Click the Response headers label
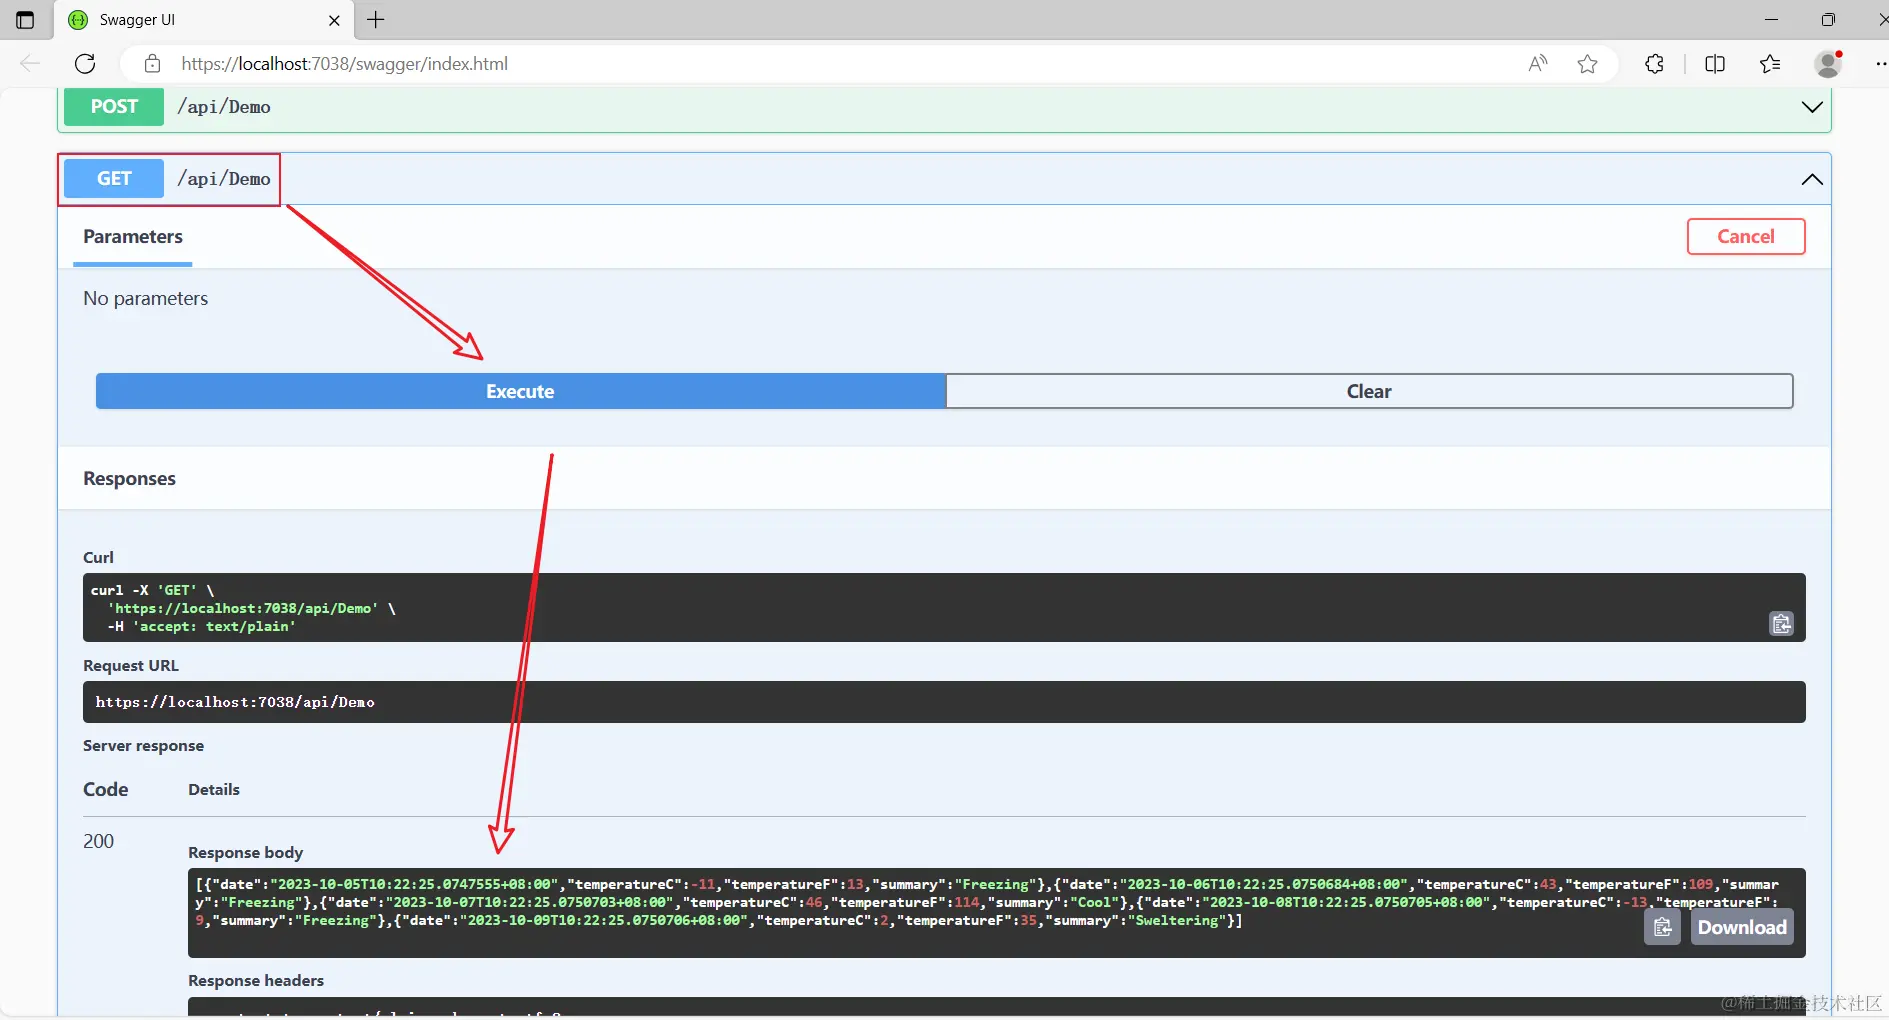1889x1020 pixels. coord(256,981)
